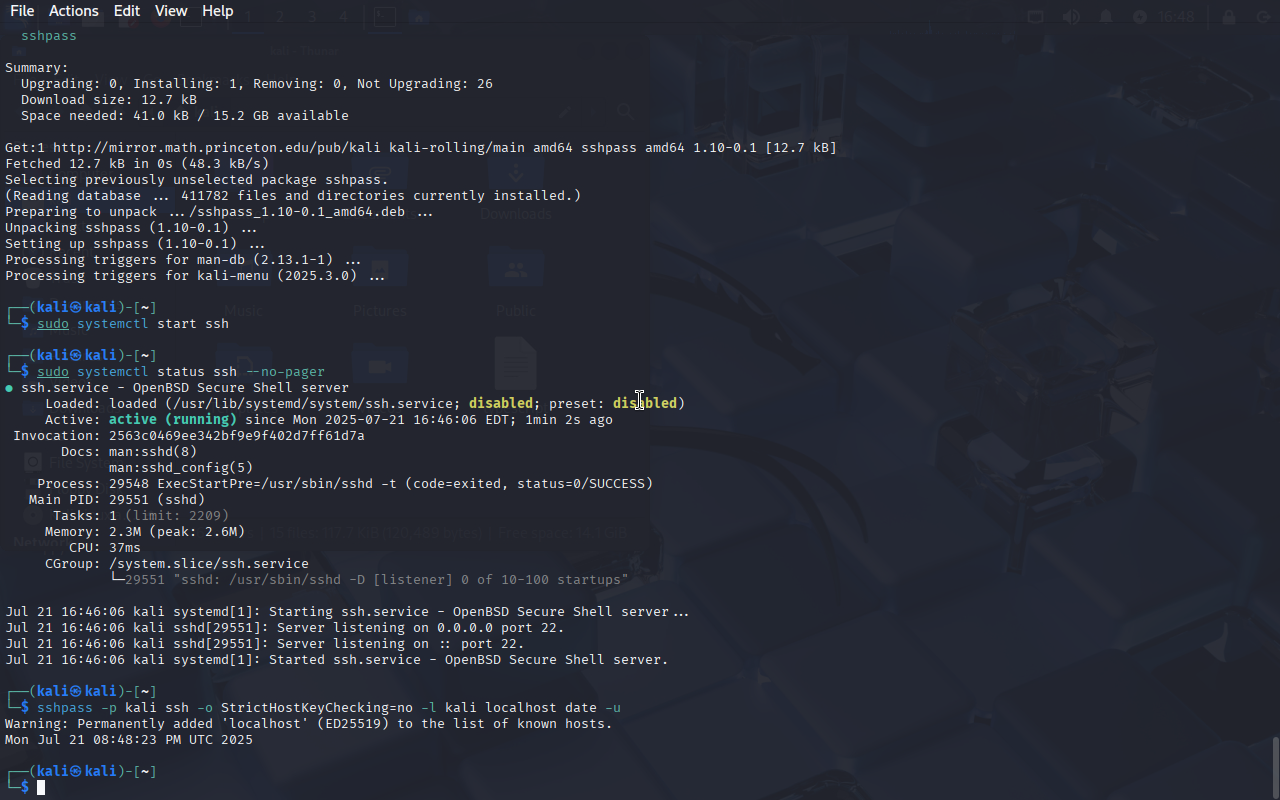Viewport: 1280px width, 800px height.
Task: Click 'Processing triggers for kali-menu' line
Action: 195,276
